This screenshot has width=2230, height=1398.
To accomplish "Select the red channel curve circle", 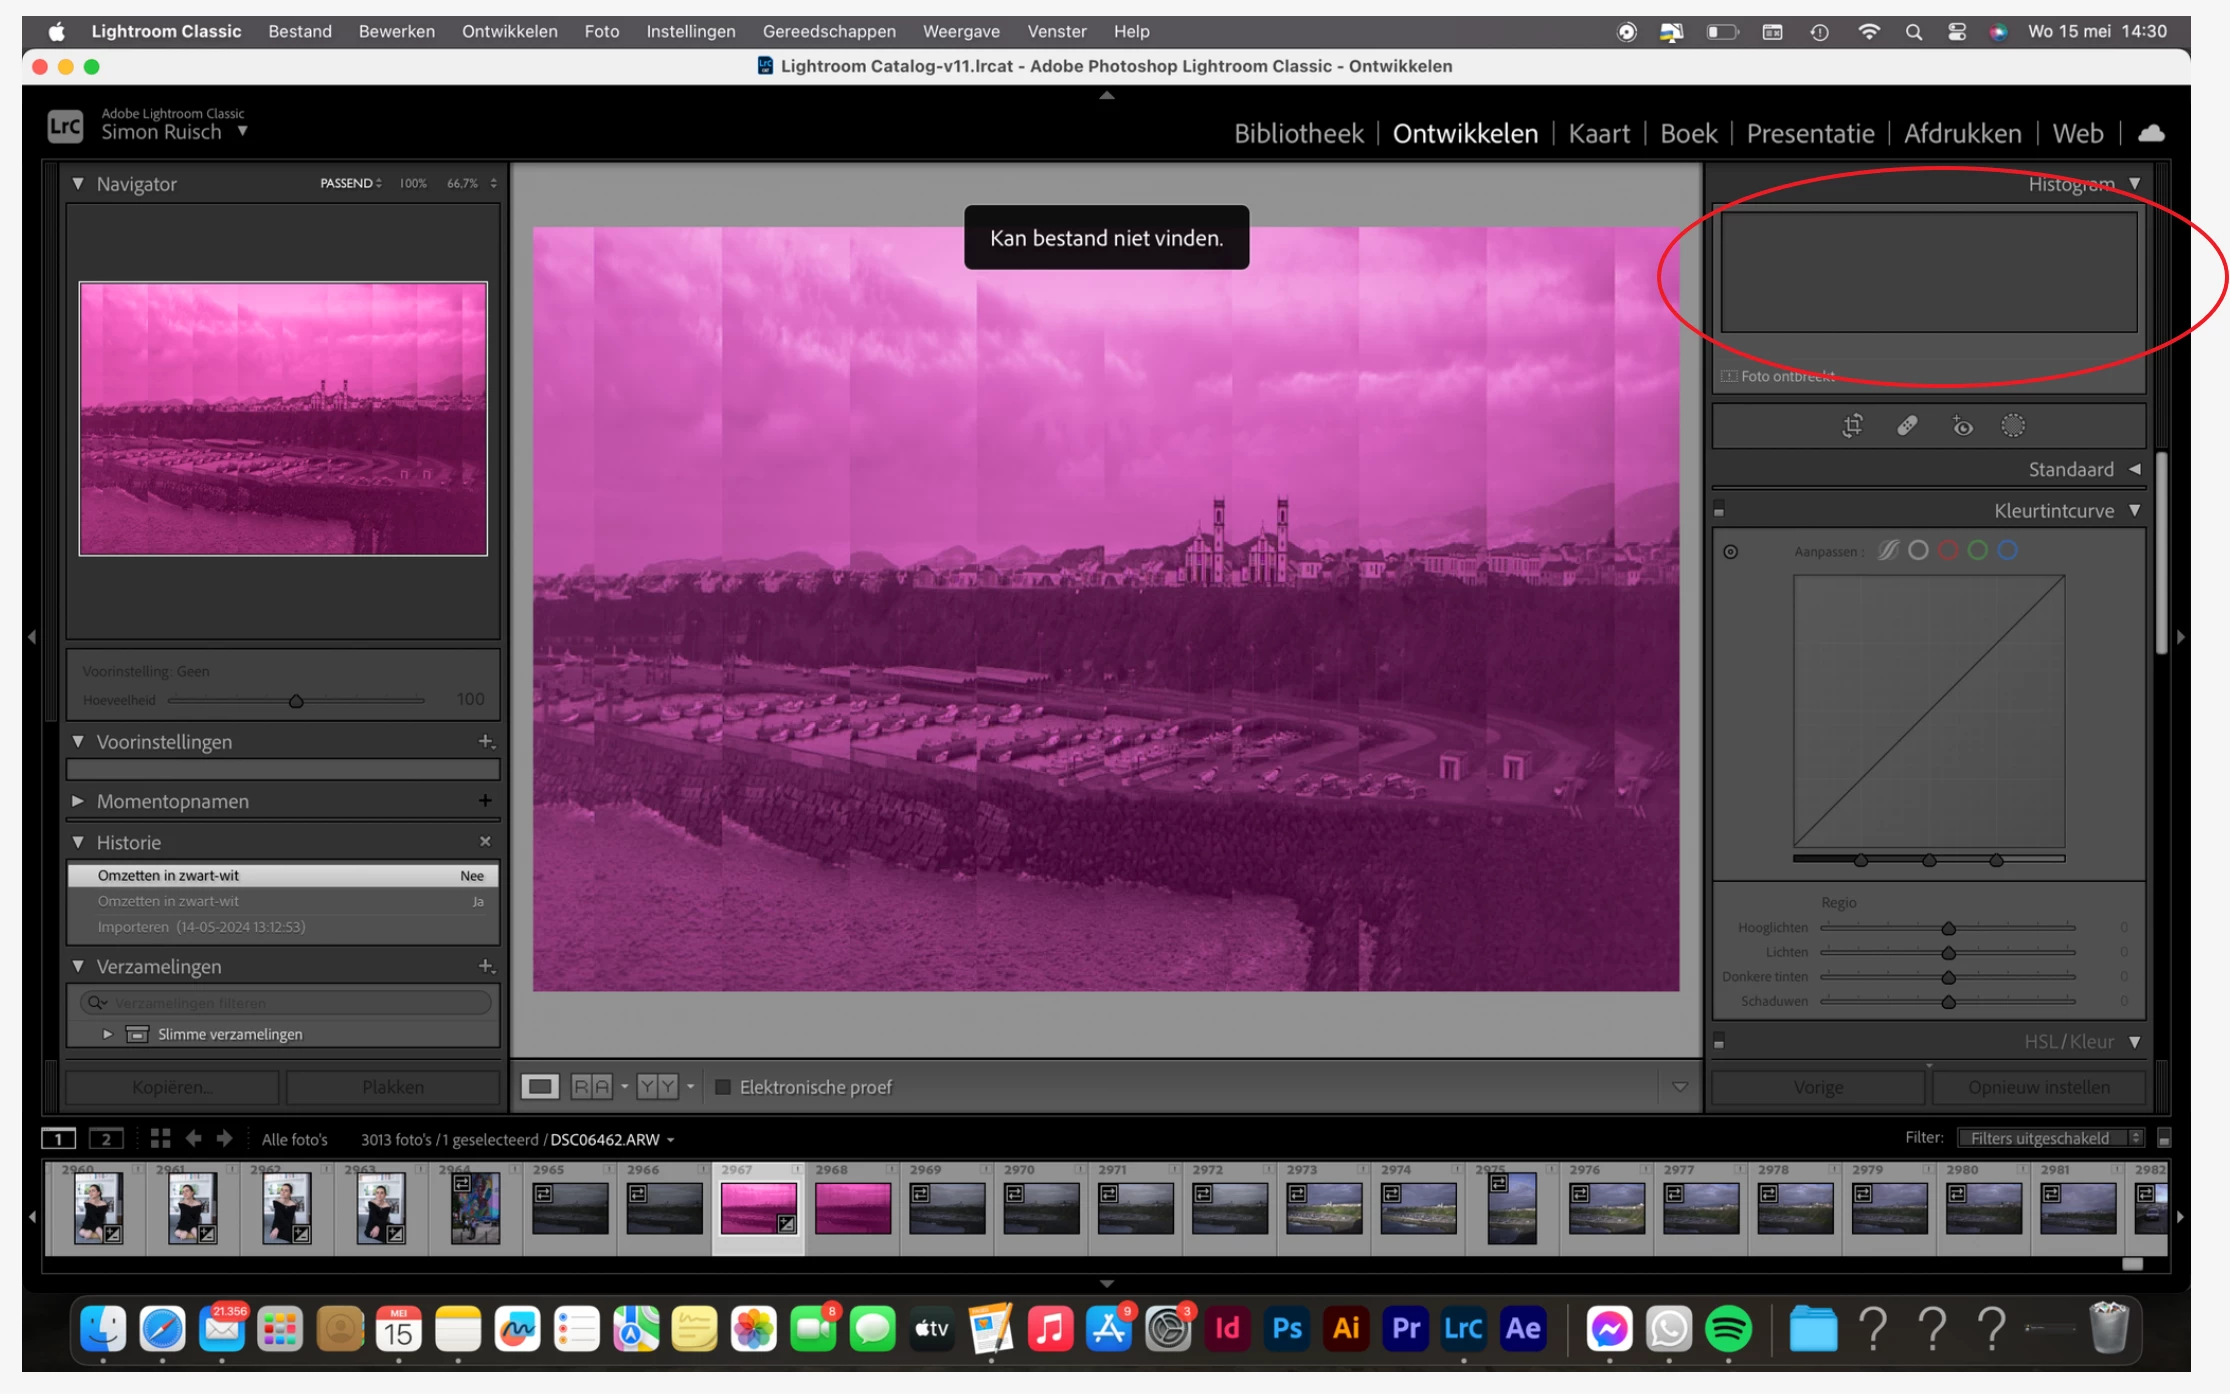I will 1948,551.
